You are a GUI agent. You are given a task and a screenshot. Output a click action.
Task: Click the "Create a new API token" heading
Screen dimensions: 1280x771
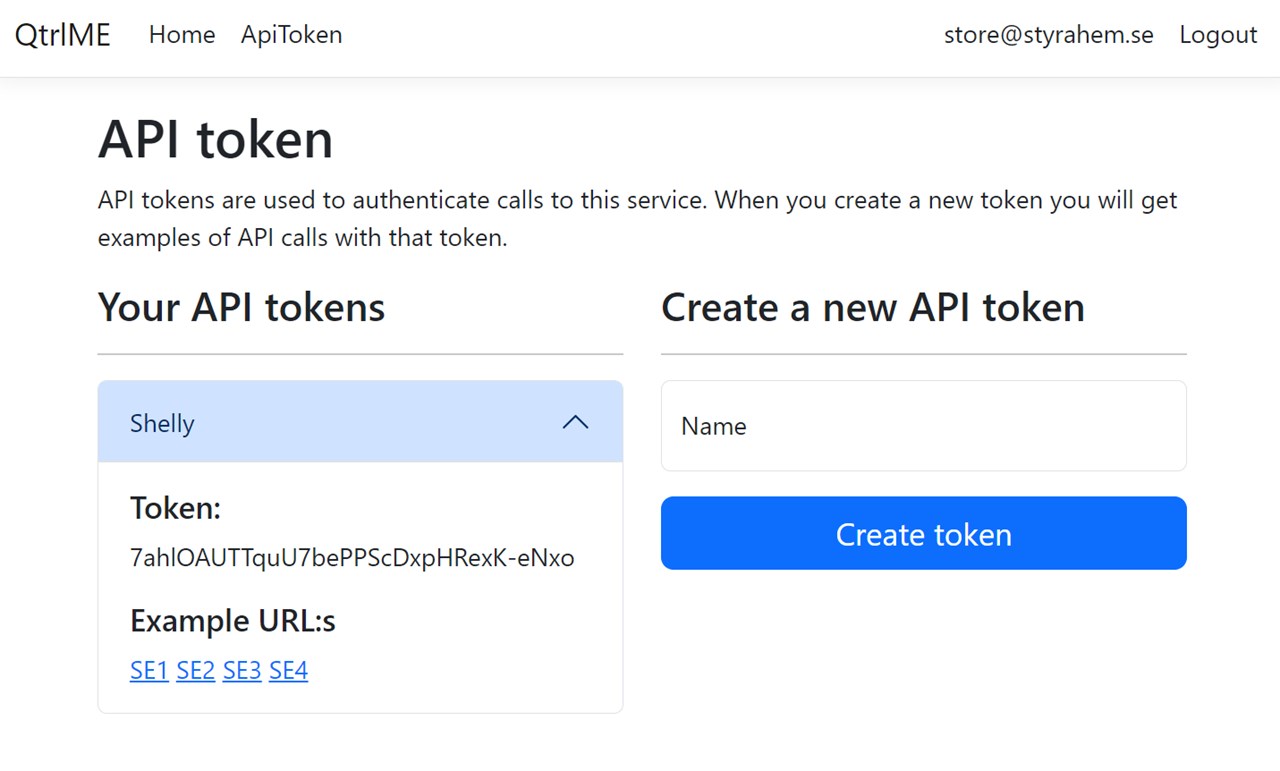pos(872,307)
